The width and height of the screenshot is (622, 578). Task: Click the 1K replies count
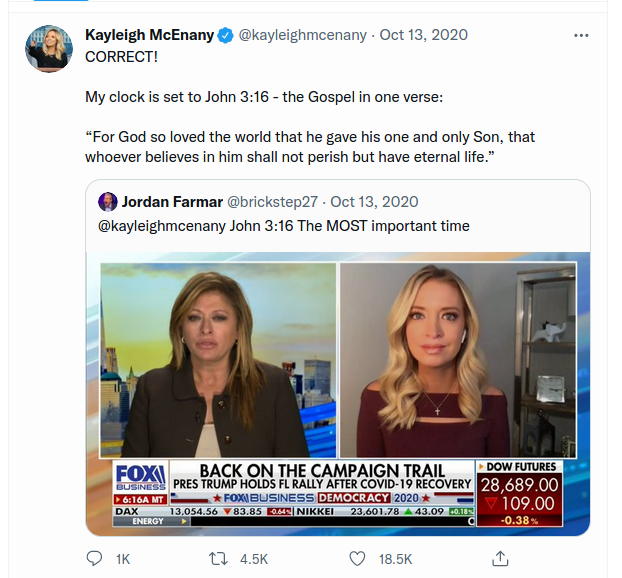[x=122, y=559]
